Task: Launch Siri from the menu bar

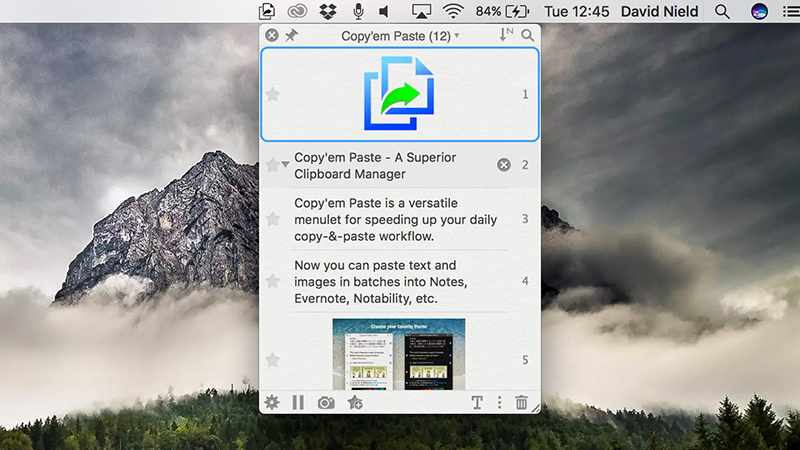Action: click(759, 11)
